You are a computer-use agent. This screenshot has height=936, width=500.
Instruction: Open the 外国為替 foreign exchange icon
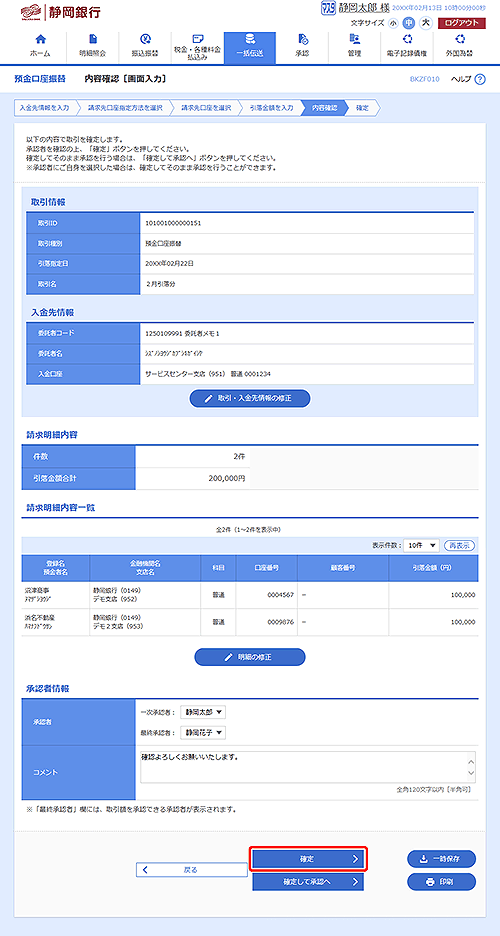(x=459, y=39)
